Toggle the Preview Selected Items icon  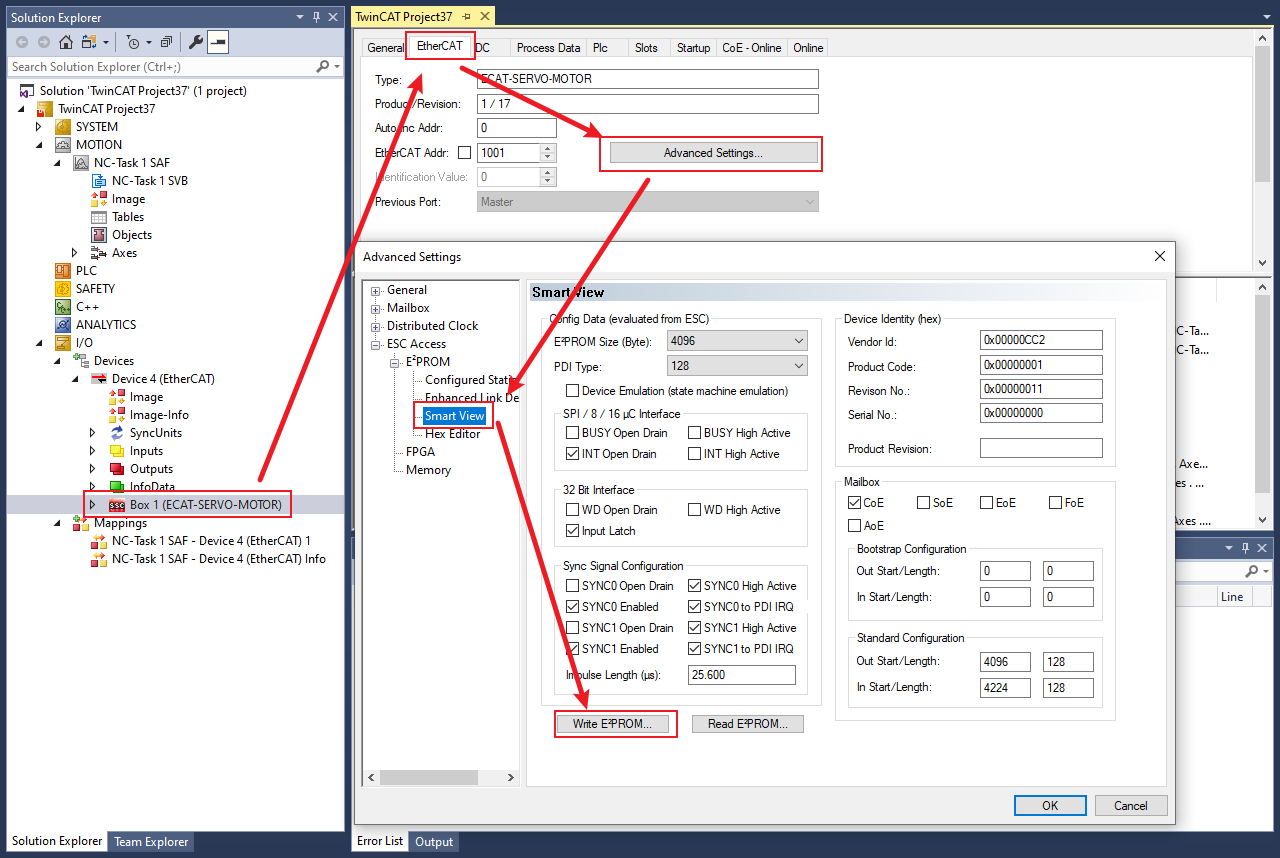tap(218, 42)
